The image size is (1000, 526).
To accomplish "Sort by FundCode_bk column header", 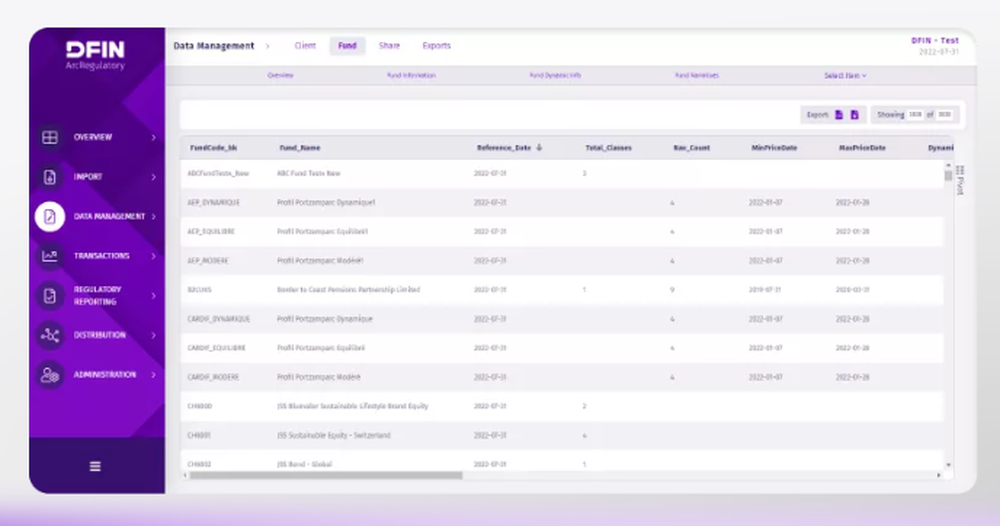I will (x=214, y=147).
